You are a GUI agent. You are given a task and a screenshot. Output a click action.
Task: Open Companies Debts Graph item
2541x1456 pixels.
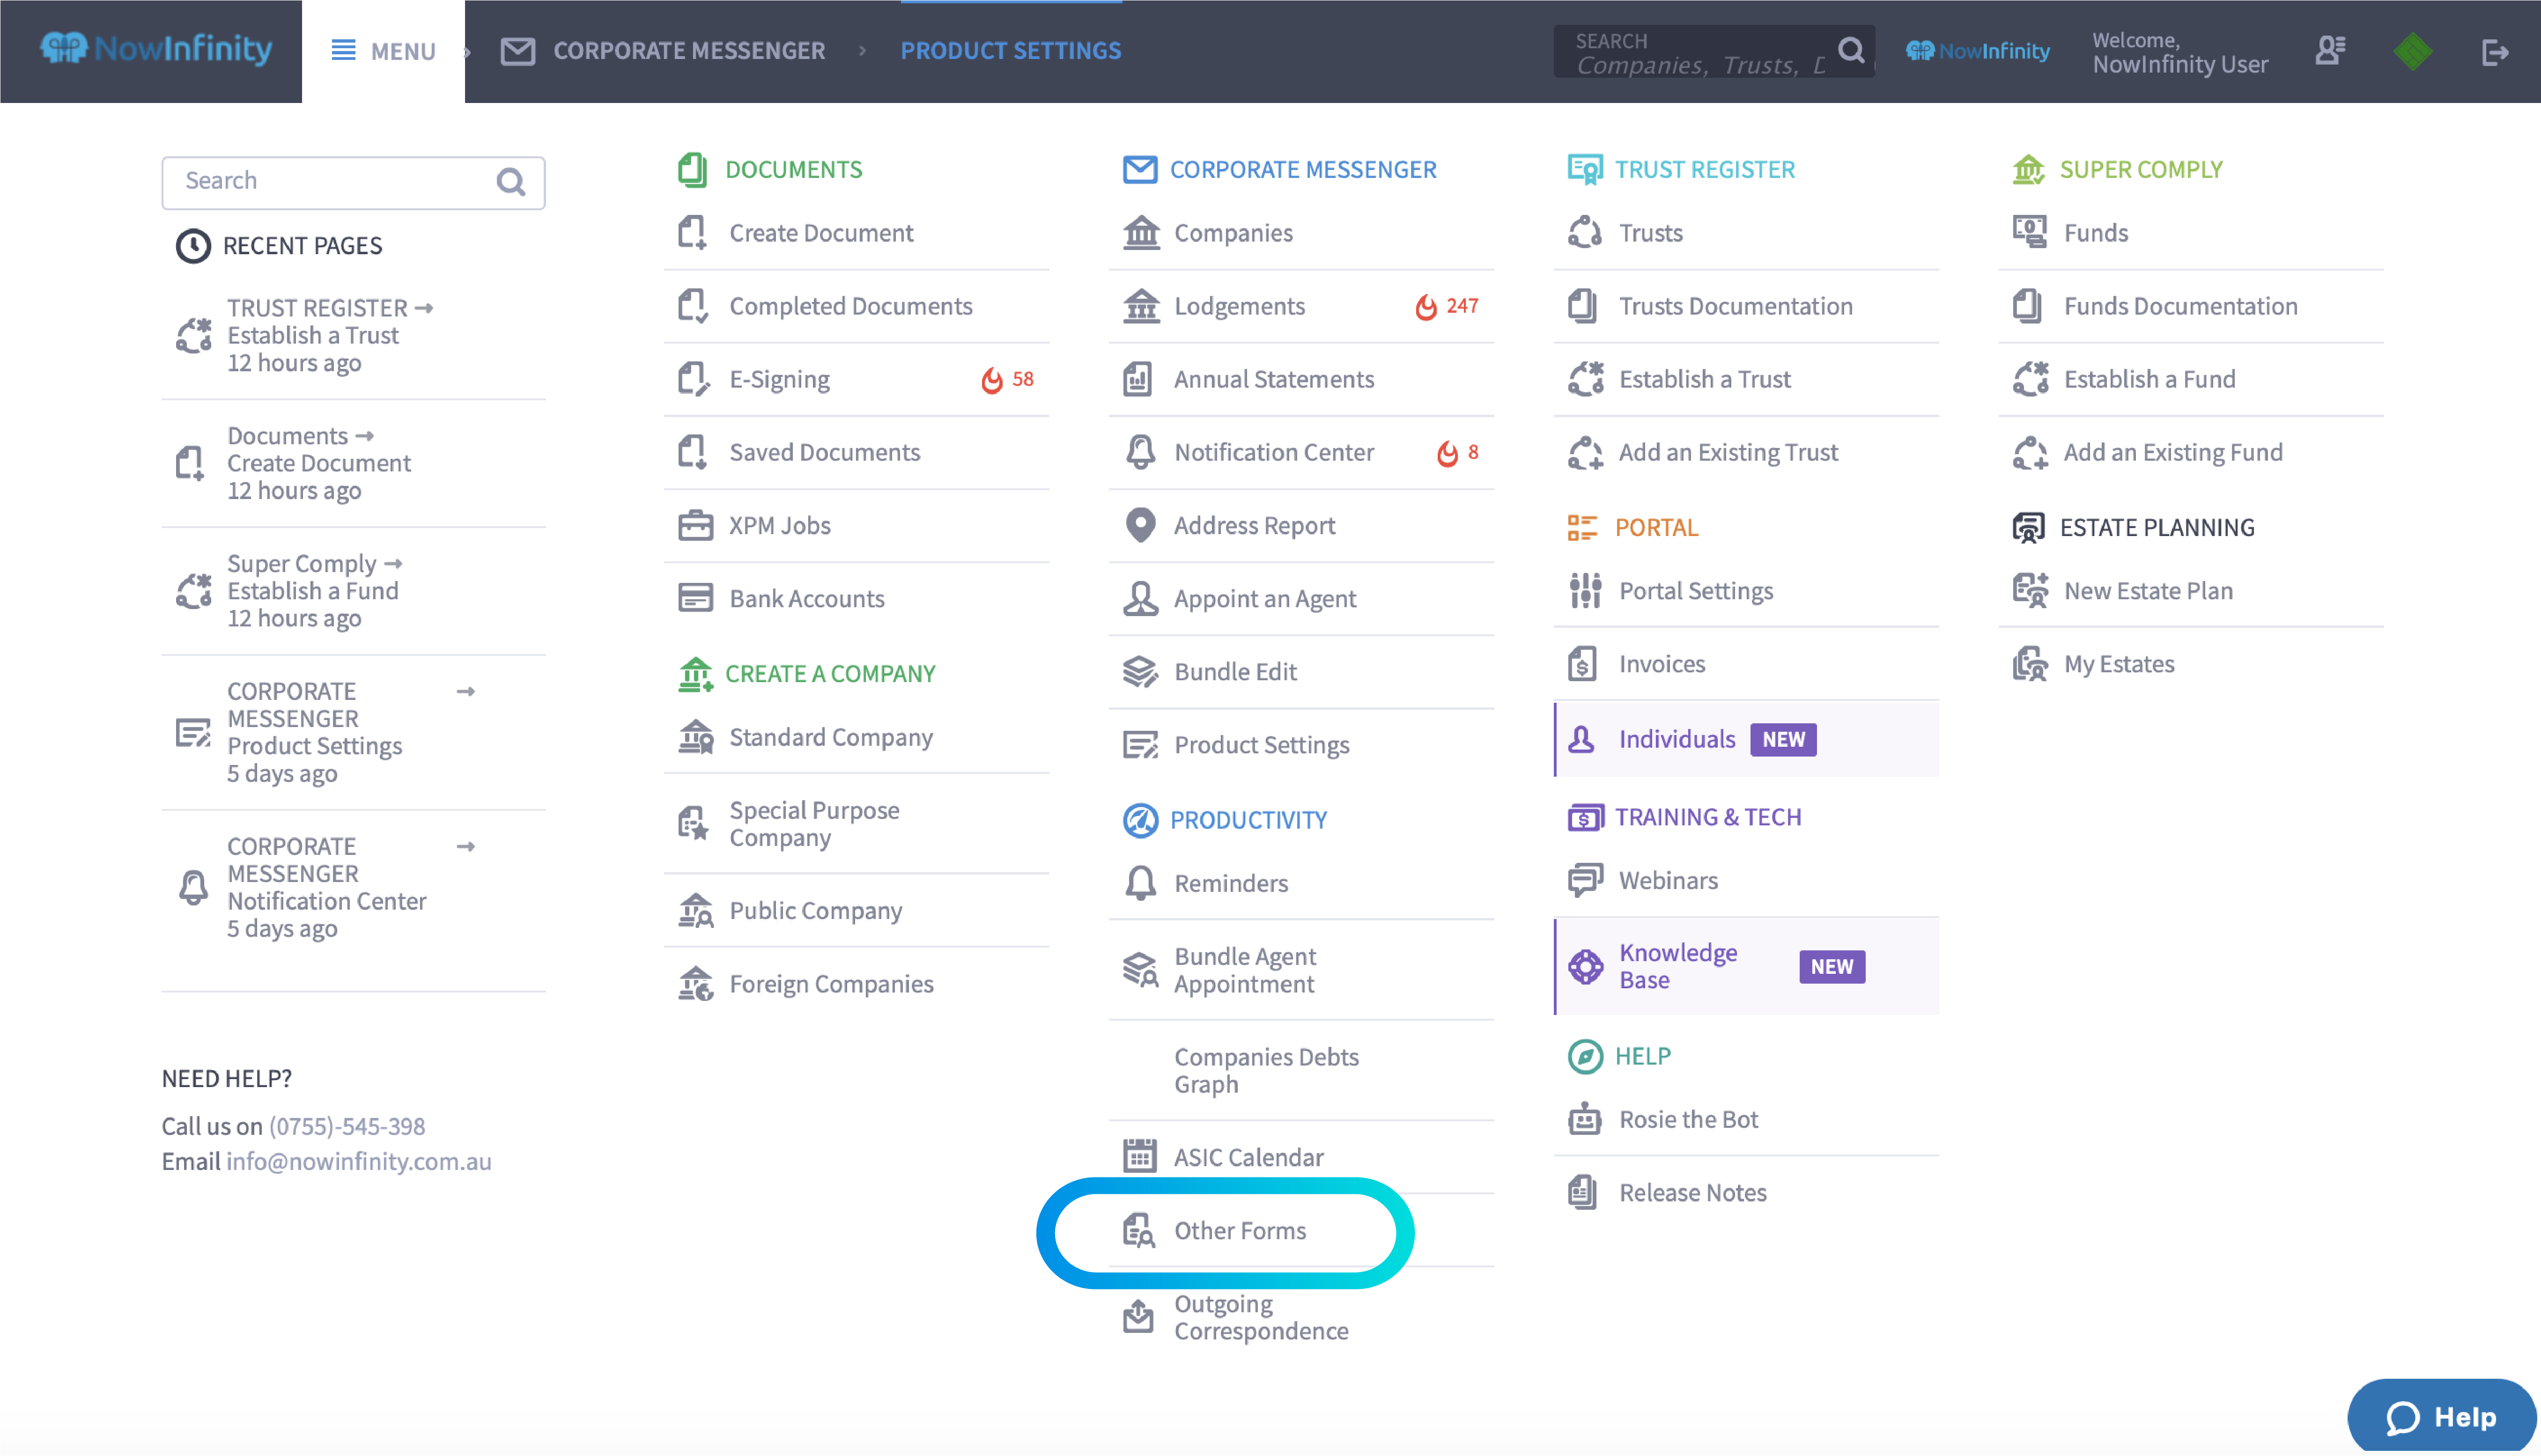click(1301, 1070)
